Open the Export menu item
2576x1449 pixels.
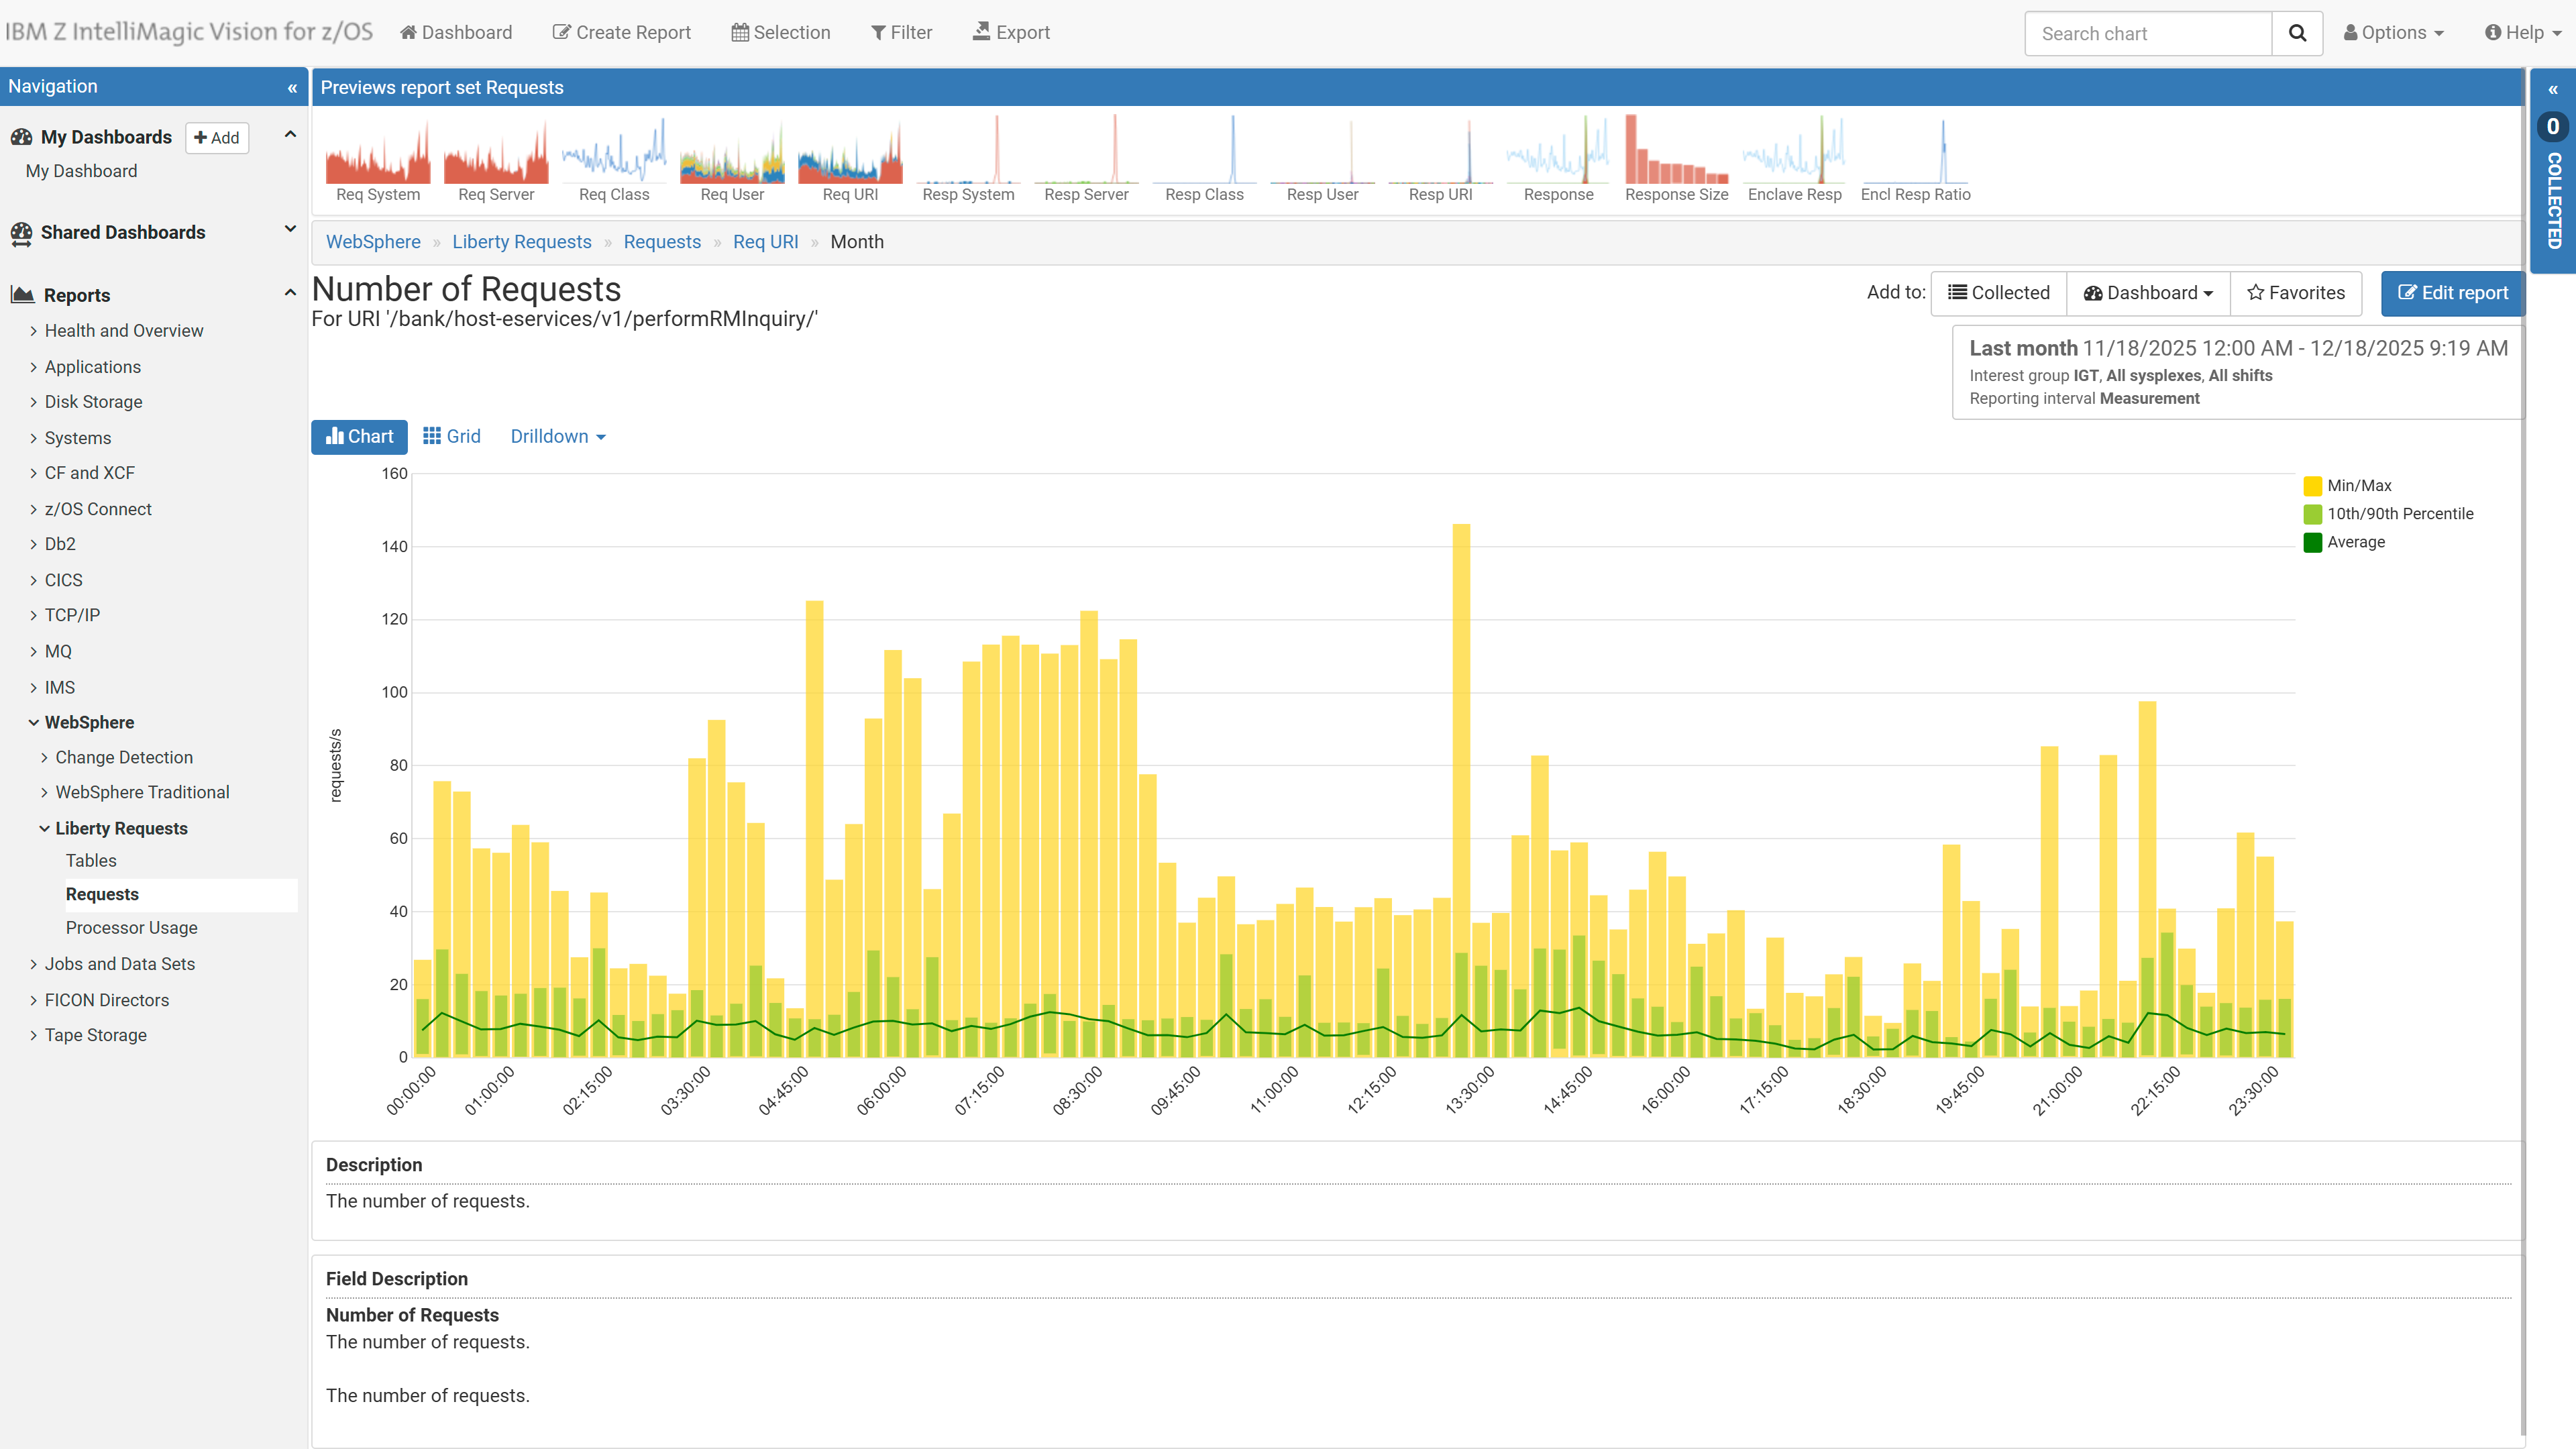point(1011,33)
